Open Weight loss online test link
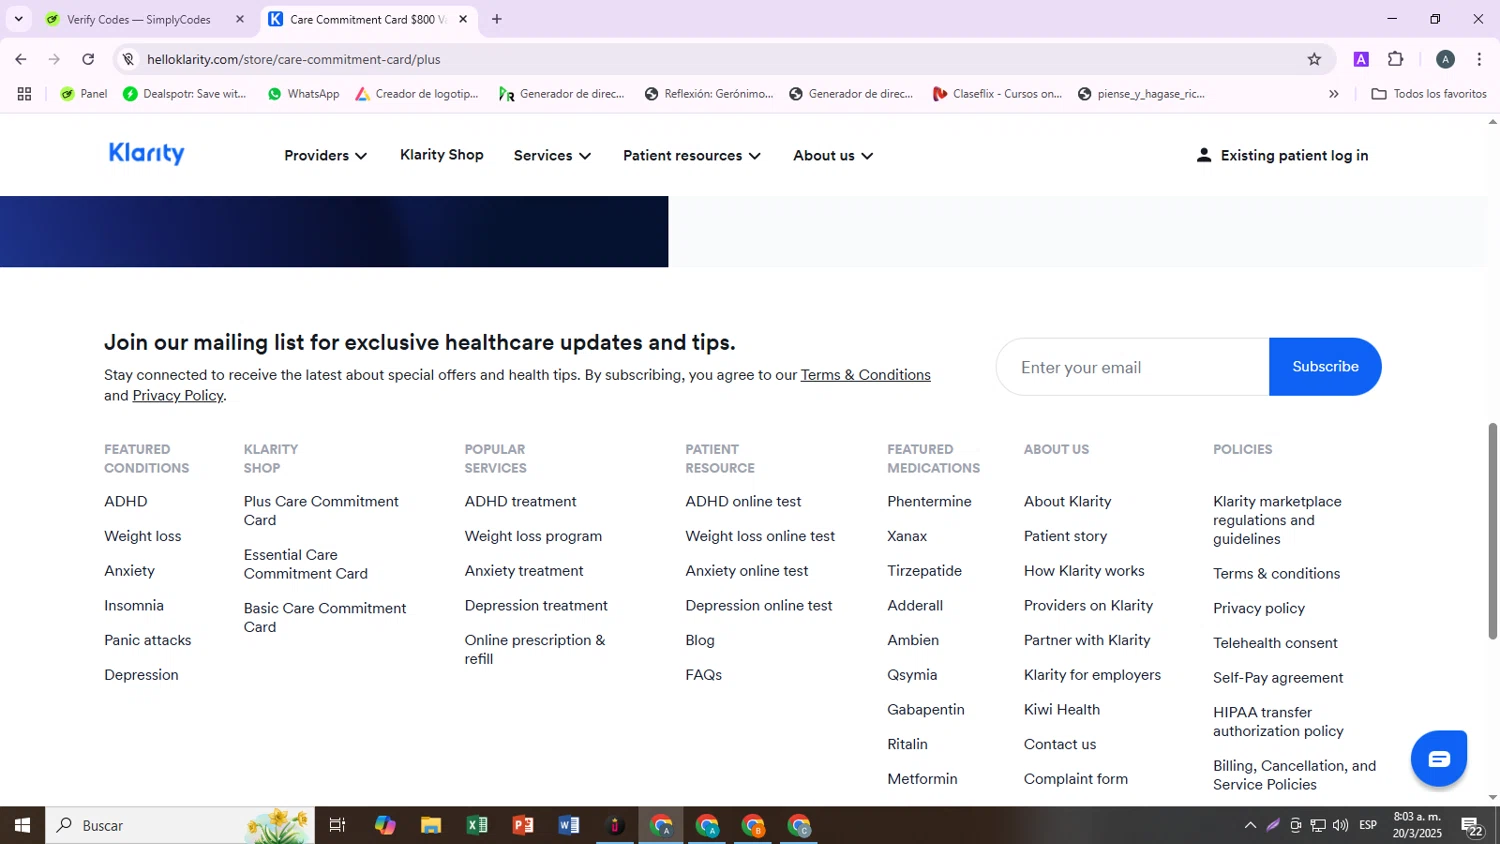 click(760, 536)
